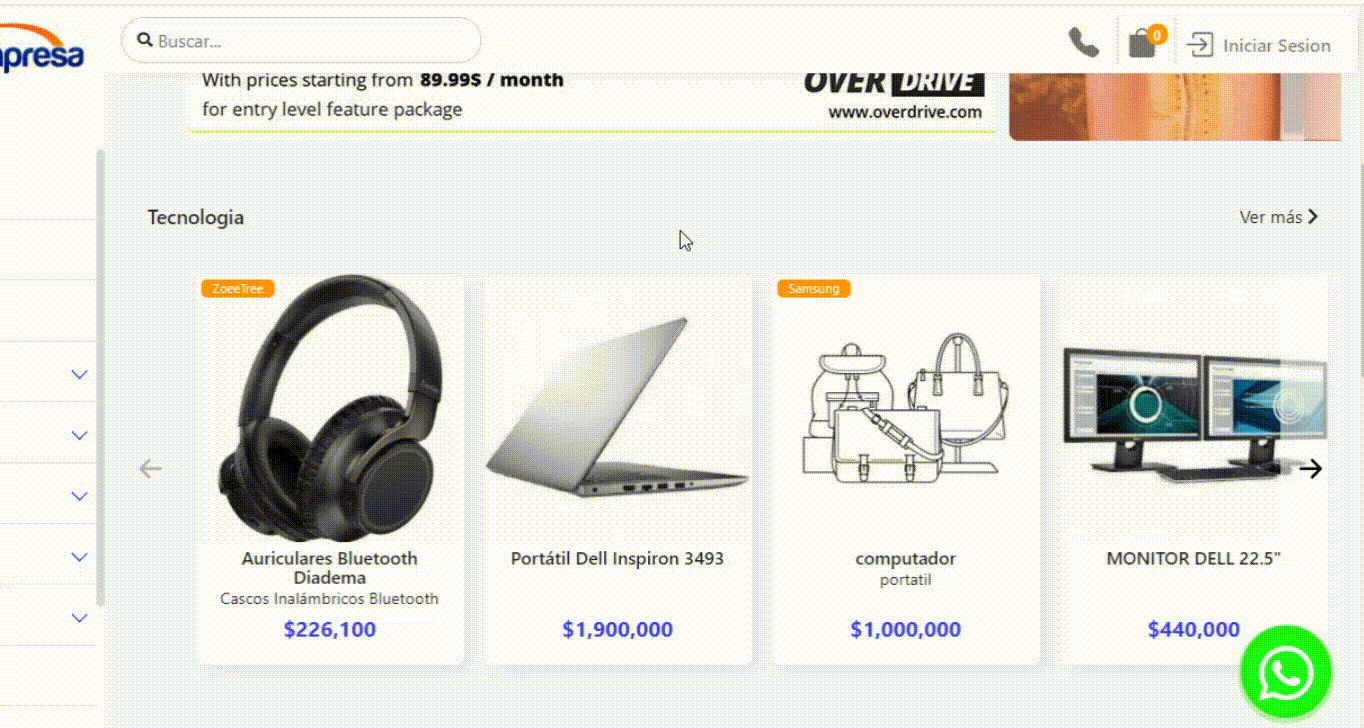This screenshot has height=728, width=1364.
Task: Click the search magnifier icon
Action: click(145, 41)
